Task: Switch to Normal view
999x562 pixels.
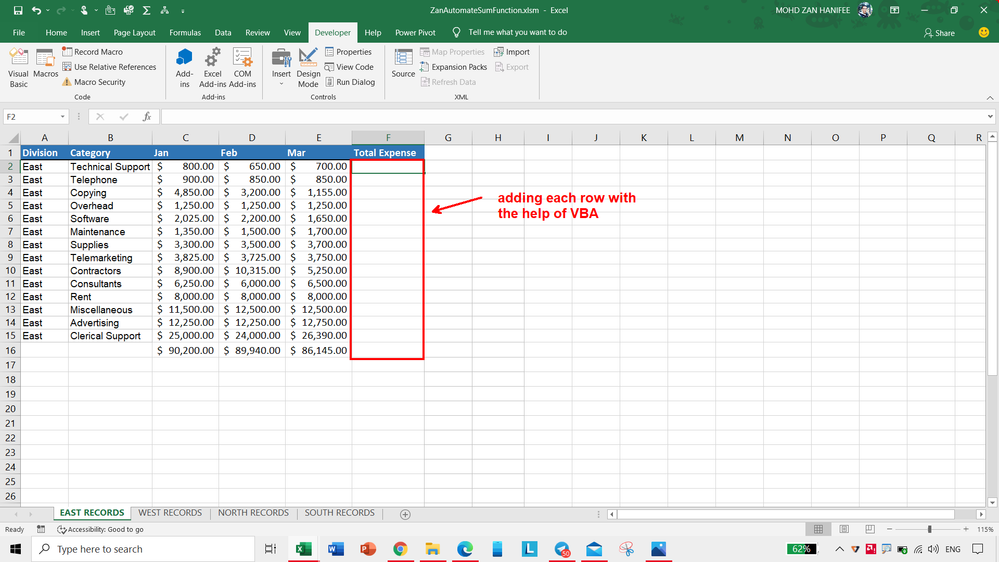Action: click(819, 530)
